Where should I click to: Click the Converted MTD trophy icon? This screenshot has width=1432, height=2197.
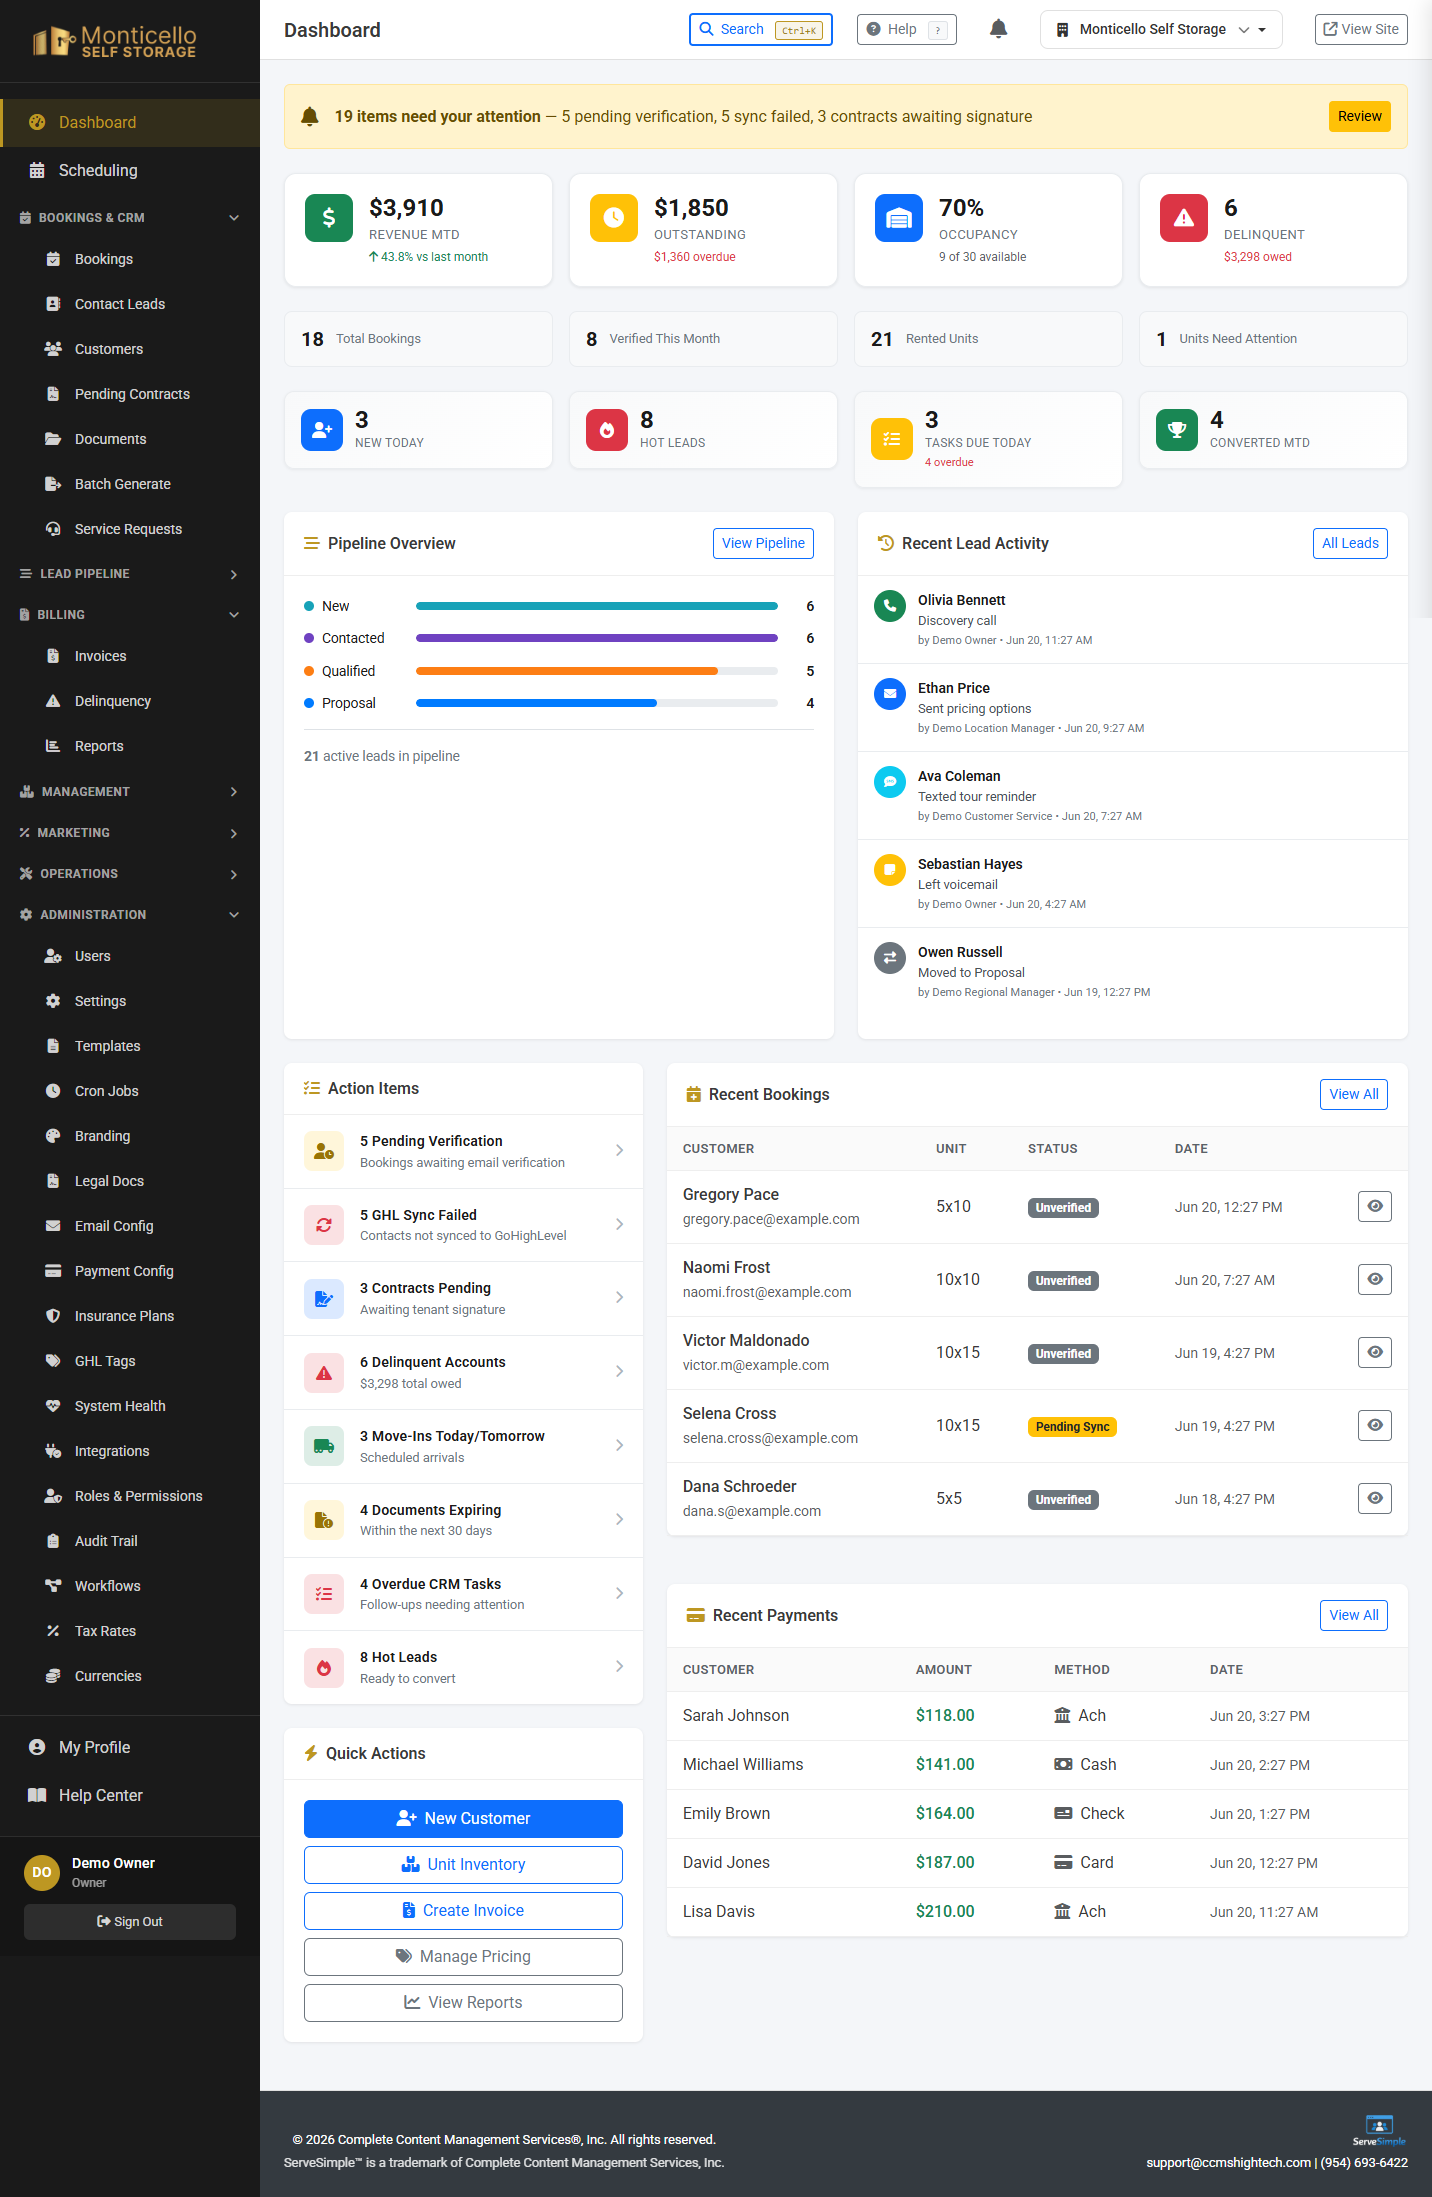[x=1177, y=430]
